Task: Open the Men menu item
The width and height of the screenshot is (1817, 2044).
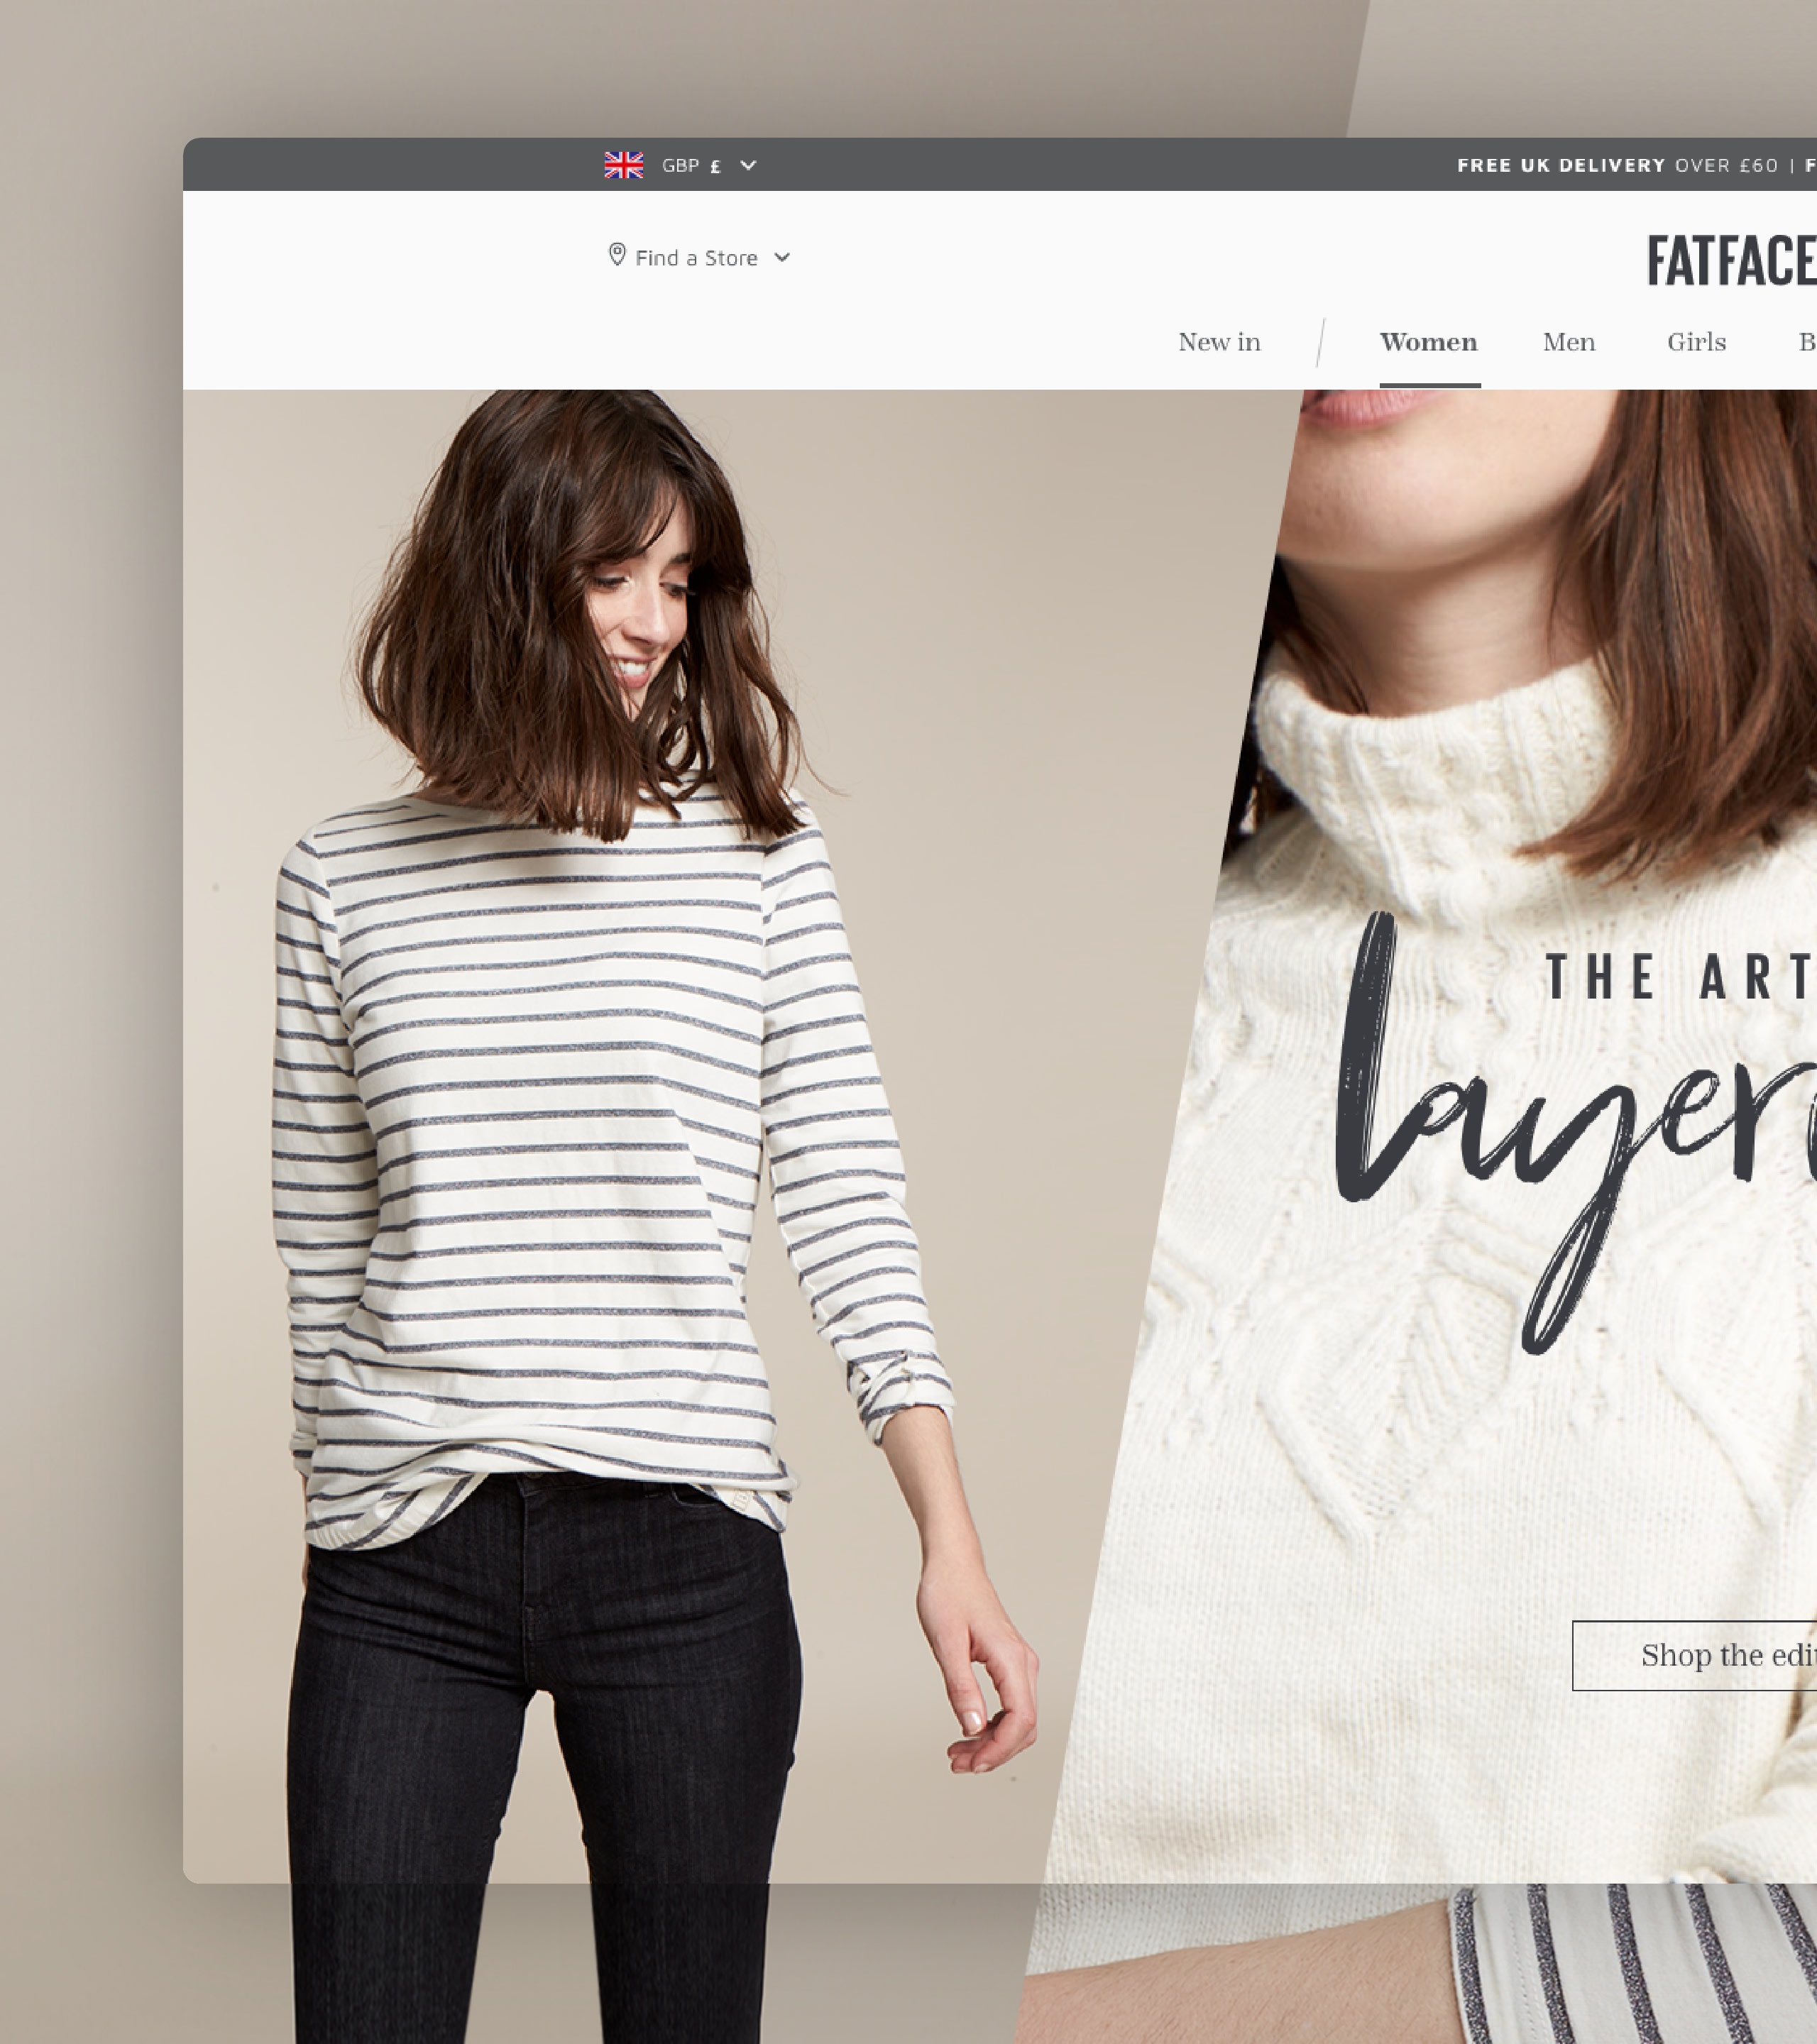Action: (1568, 342)
